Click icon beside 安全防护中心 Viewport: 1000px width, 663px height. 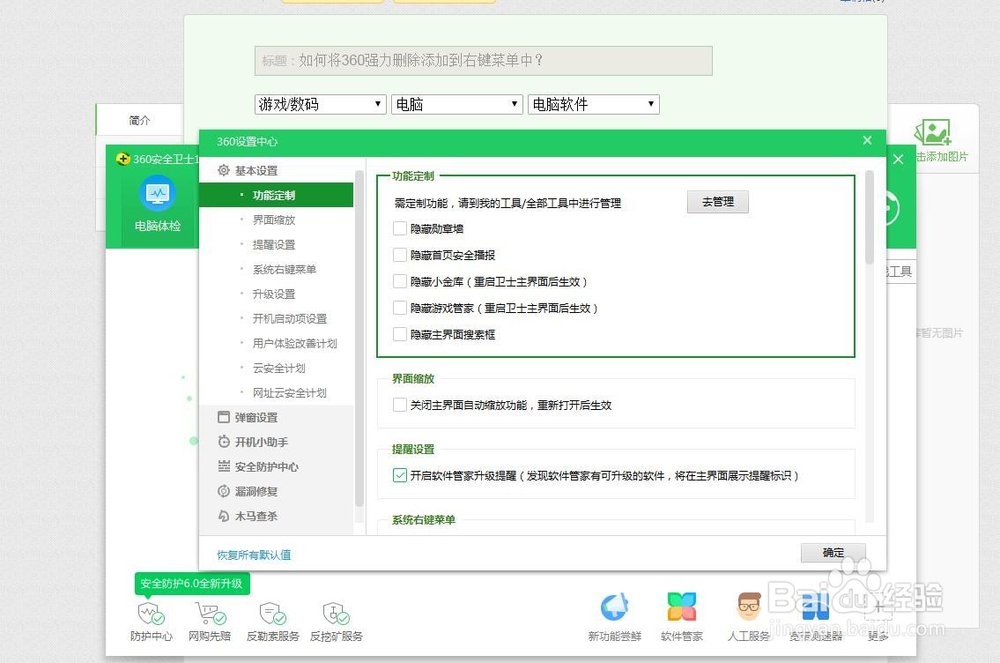[x=223, y=467]
